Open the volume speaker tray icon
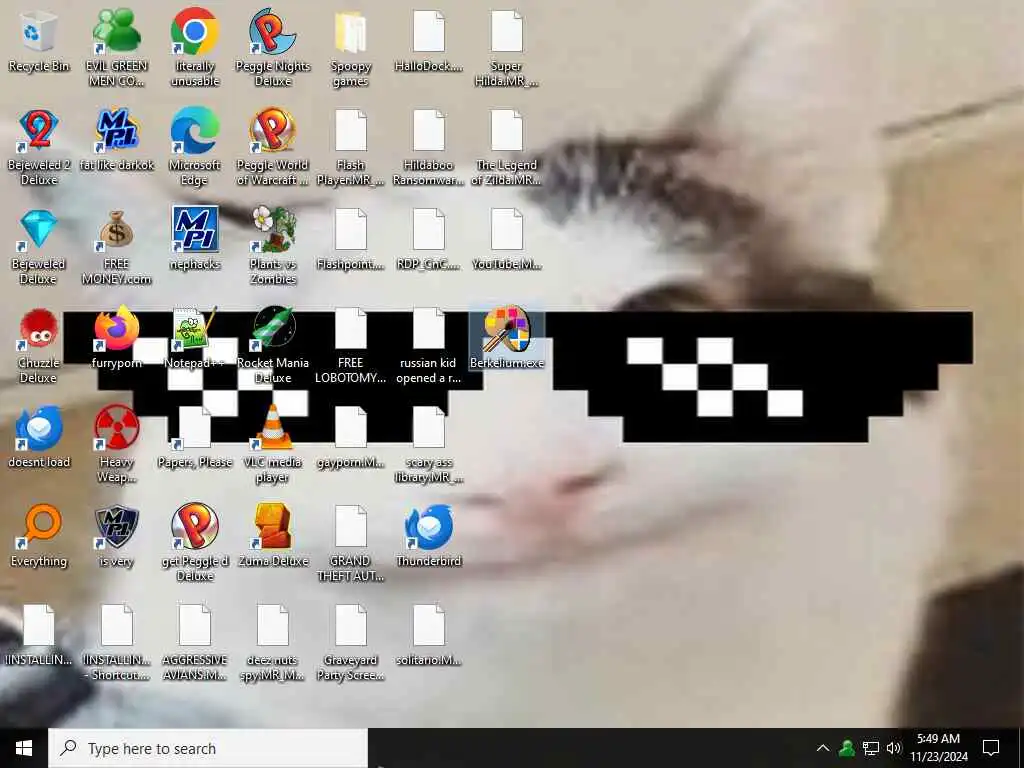Viewport: 1024px width, 768px height. click(x=894, y=748)
